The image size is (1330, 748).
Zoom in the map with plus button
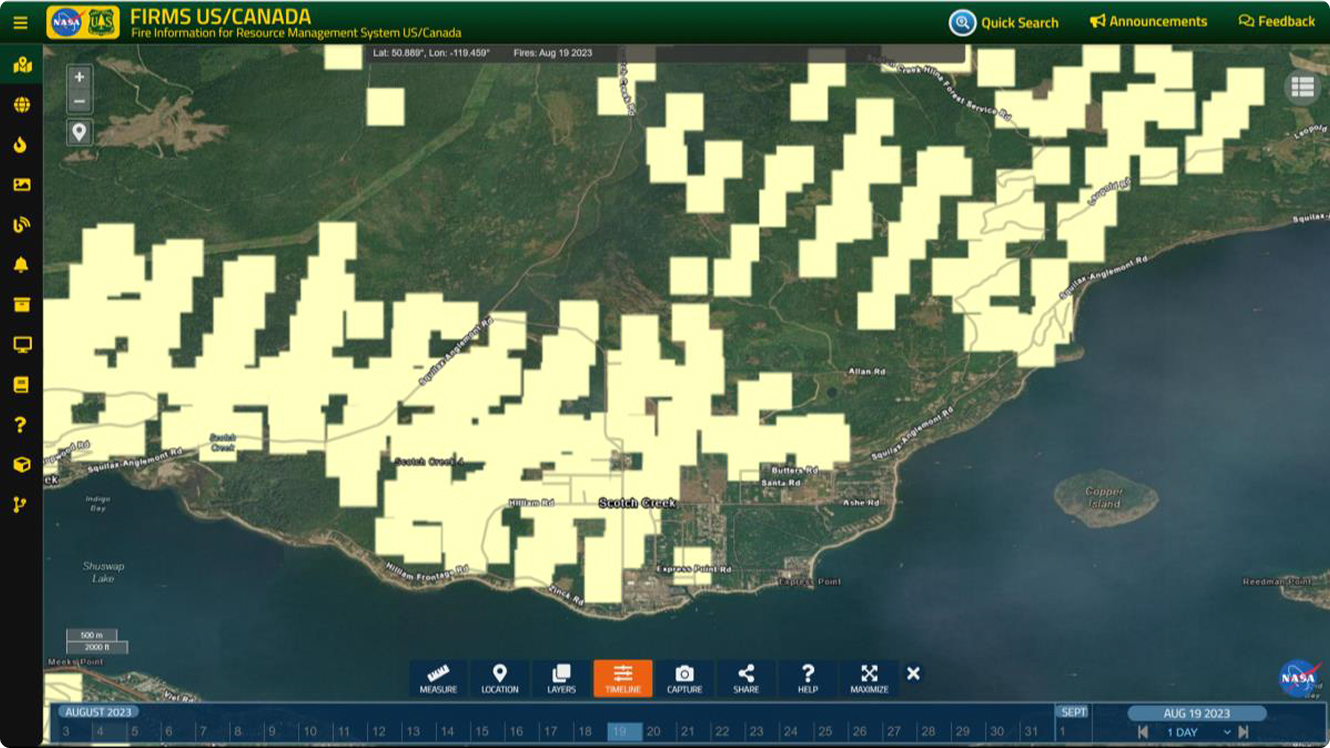80,77
